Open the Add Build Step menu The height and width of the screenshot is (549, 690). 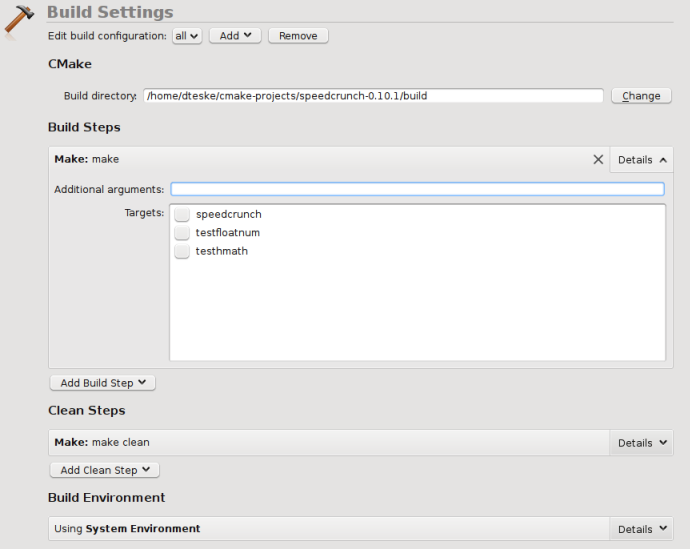[102, 382]
